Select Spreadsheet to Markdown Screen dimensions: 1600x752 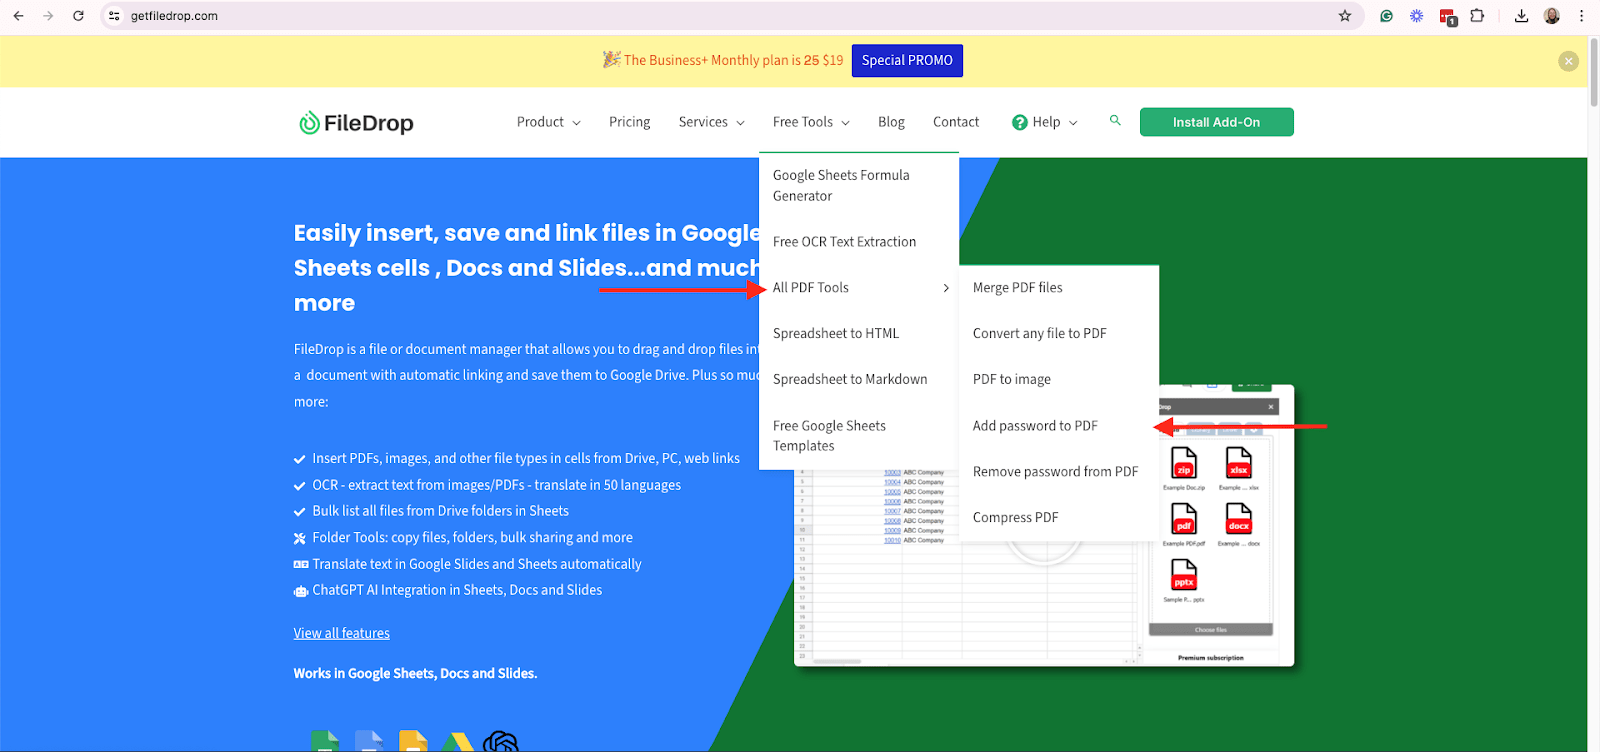coord(859,380)
